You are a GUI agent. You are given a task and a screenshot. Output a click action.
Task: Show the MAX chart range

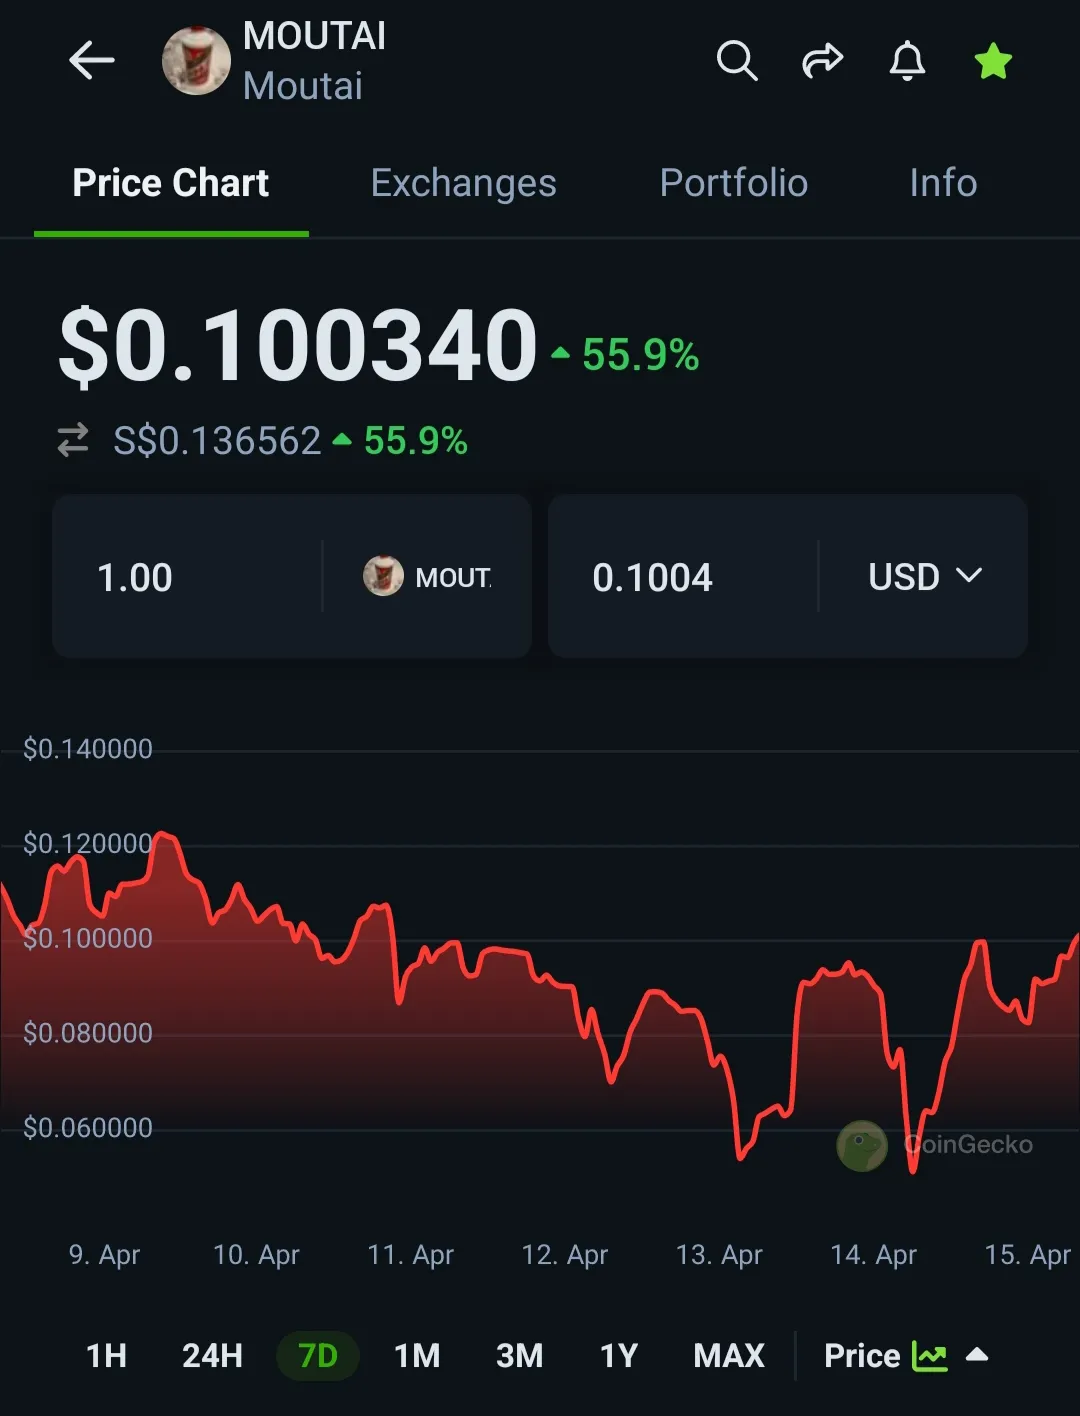729,1356
